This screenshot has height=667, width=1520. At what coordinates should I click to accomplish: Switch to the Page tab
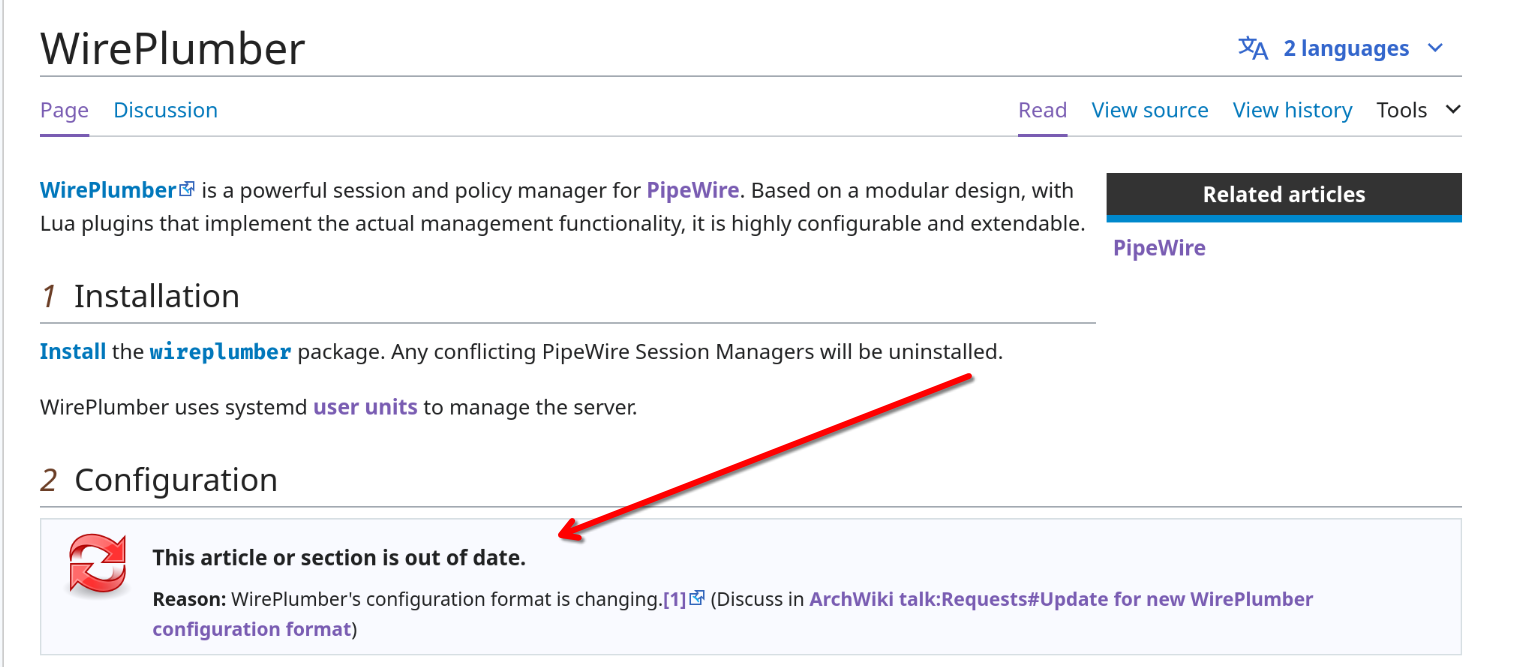[x=64, y=110]
